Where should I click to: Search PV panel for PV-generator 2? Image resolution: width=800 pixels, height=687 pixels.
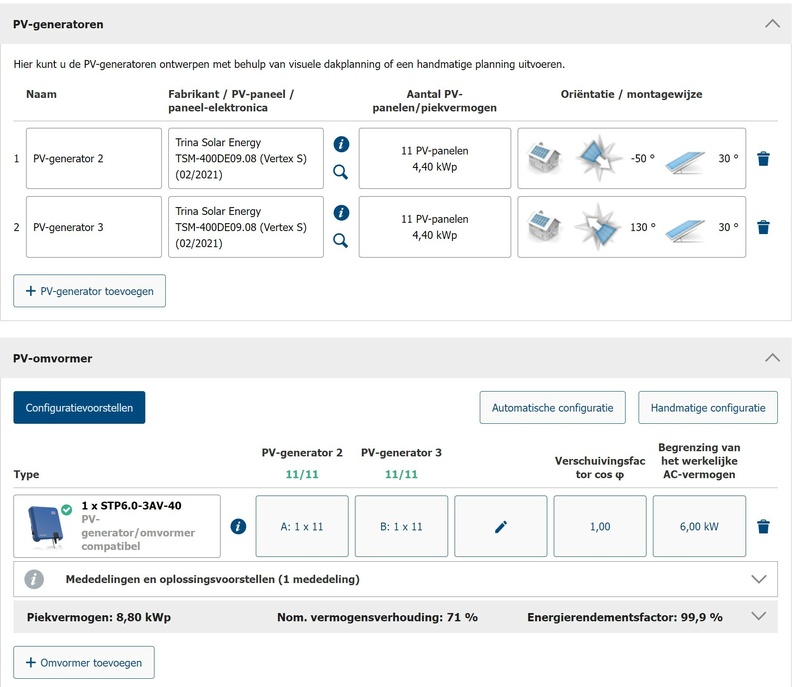pyautogui.click(x=341, y=172)
